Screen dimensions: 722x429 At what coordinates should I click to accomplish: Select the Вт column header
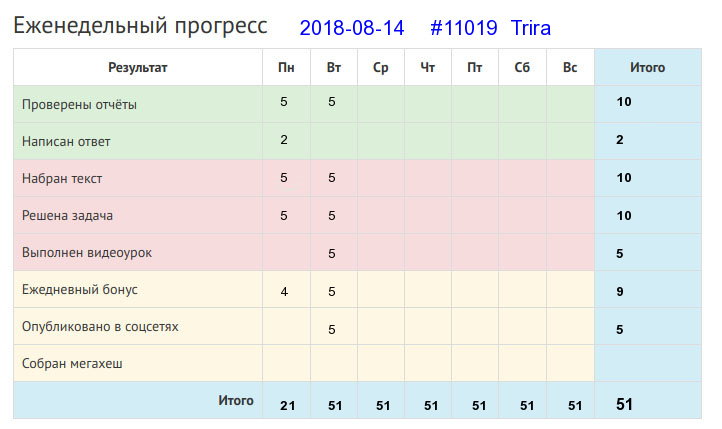point(334,68)
